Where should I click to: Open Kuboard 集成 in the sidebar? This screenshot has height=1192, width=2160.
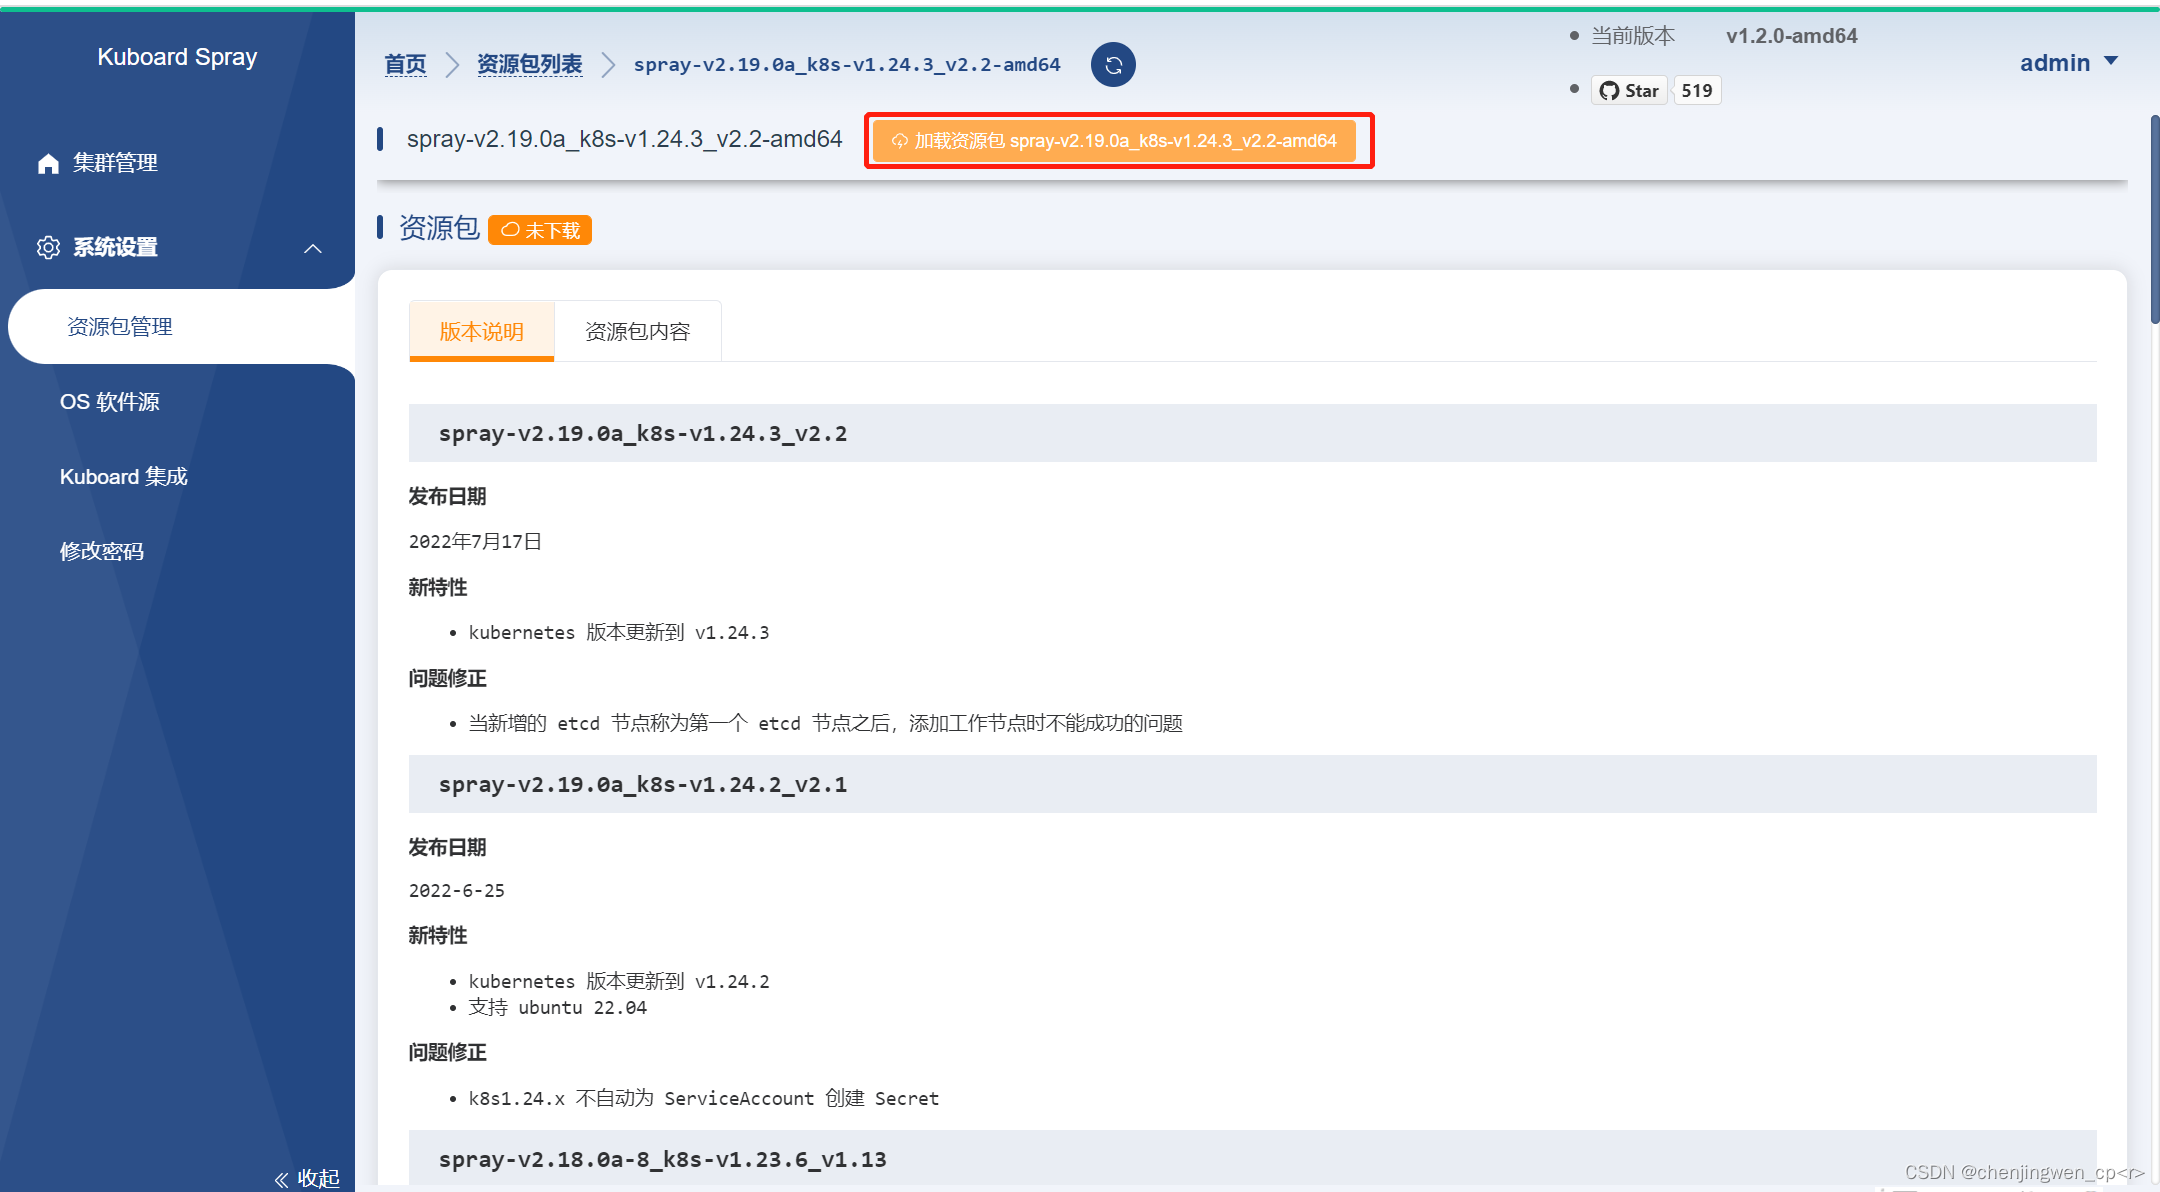point(124,477)
